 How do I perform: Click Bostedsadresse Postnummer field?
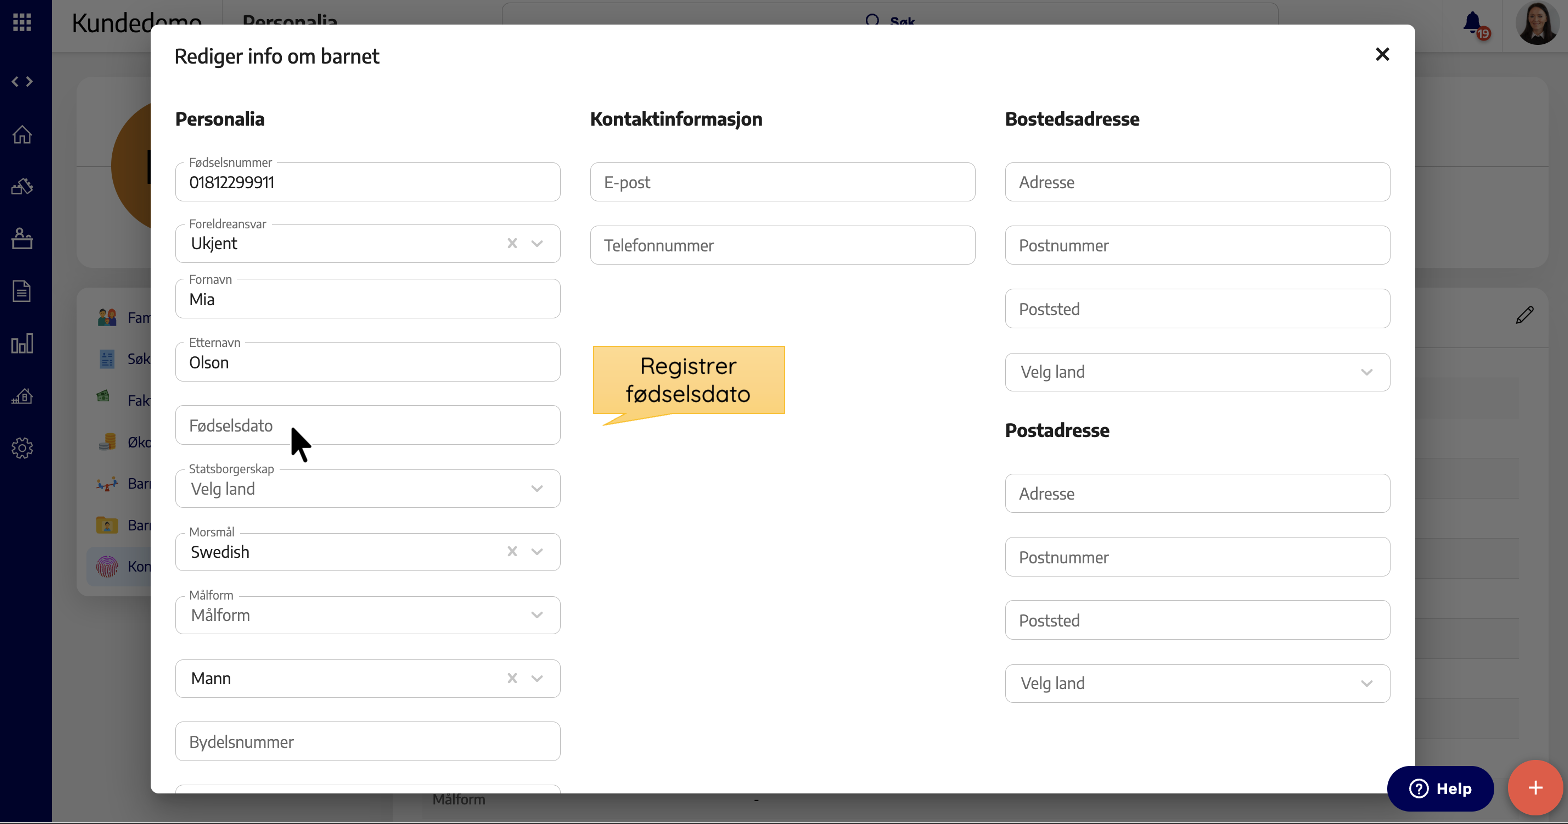pos(1197,245)
